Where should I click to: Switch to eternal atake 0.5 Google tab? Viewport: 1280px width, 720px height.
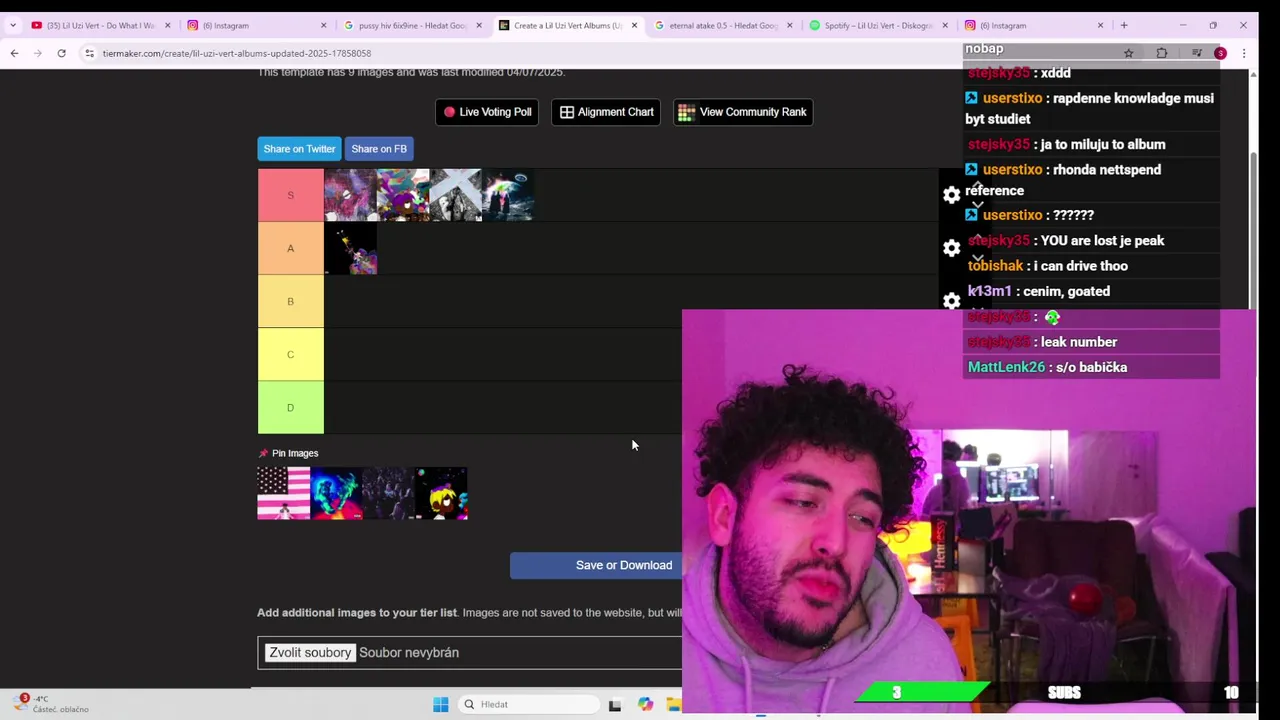click(x=722, y=25)
